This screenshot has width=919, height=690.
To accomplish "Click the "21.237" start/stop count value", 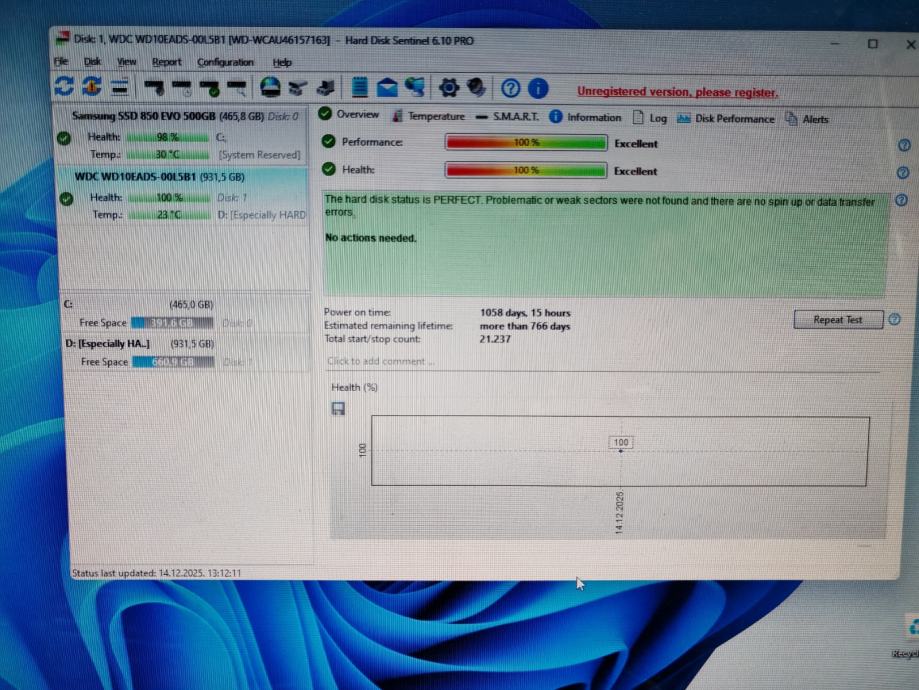I will 495,339.
